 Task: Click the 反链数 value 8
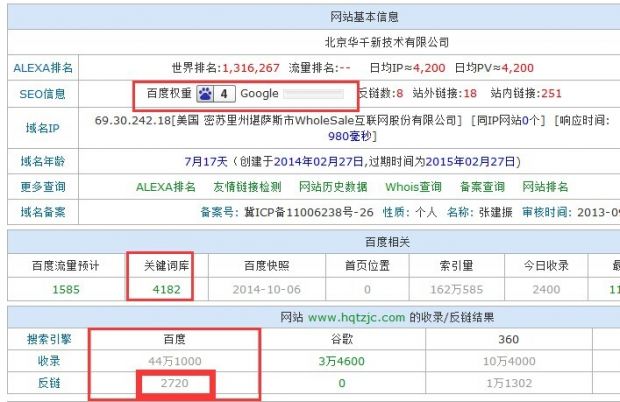coord(400,93)
